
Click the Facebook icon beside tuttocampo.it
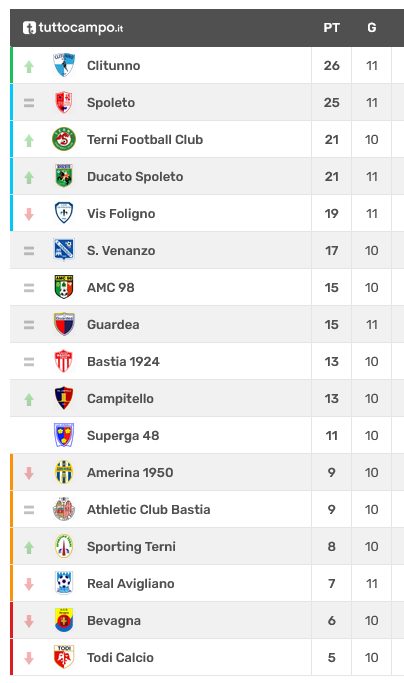(29, 28)
